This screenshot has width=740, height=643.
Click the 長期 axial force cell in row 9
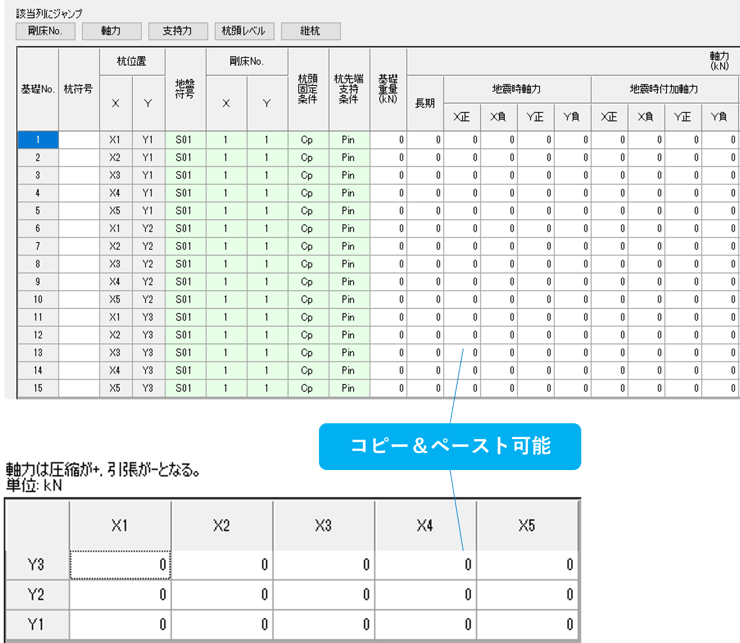click(425, 282)
